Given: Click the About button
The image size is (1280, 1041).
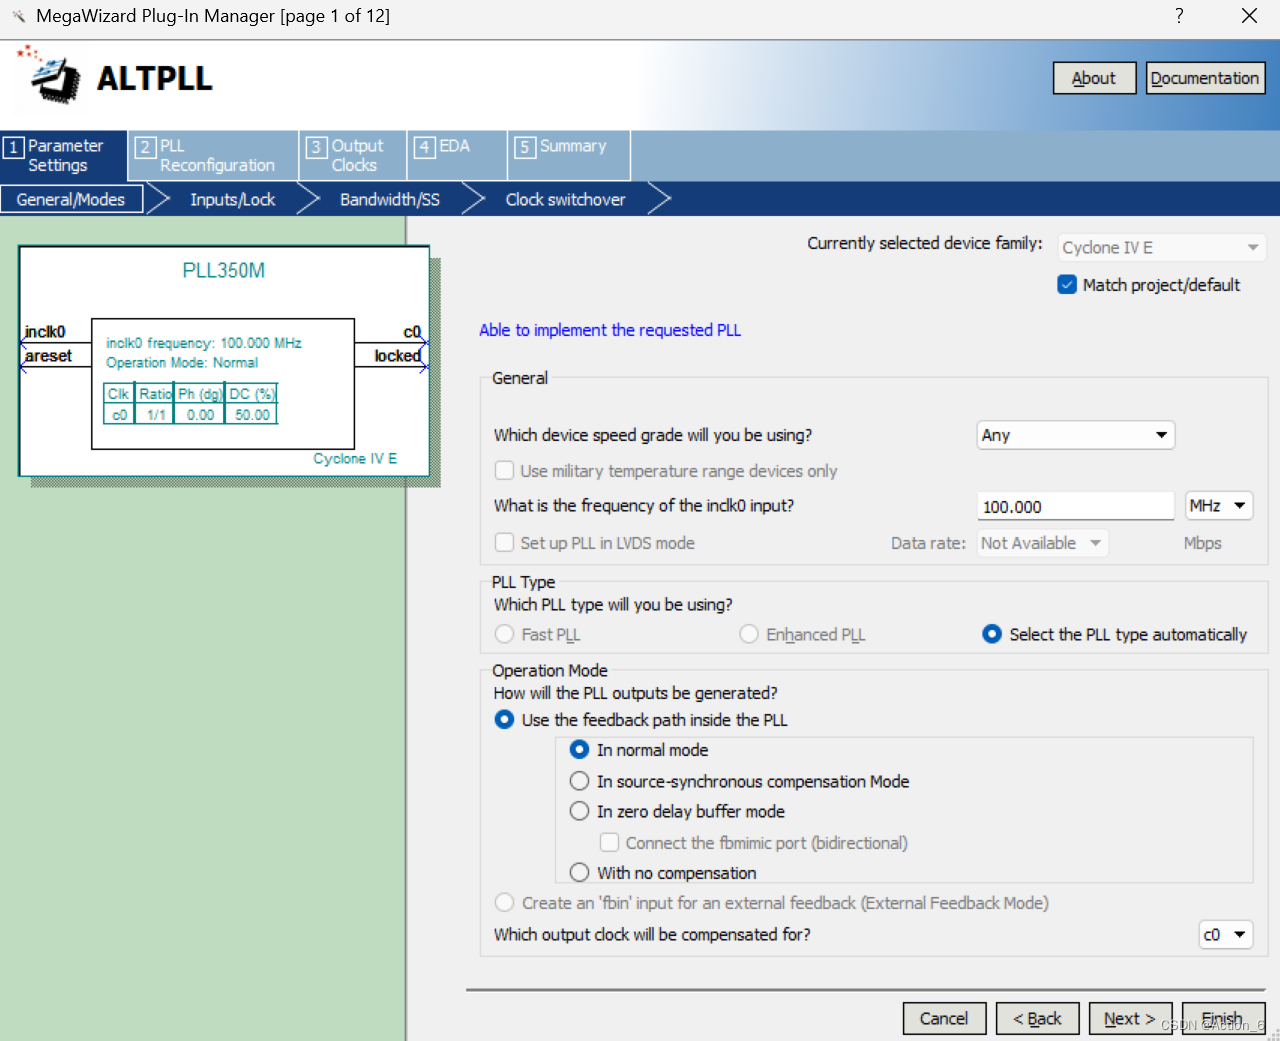Looking at the screenshot, I should click(x=1094, y=78).
